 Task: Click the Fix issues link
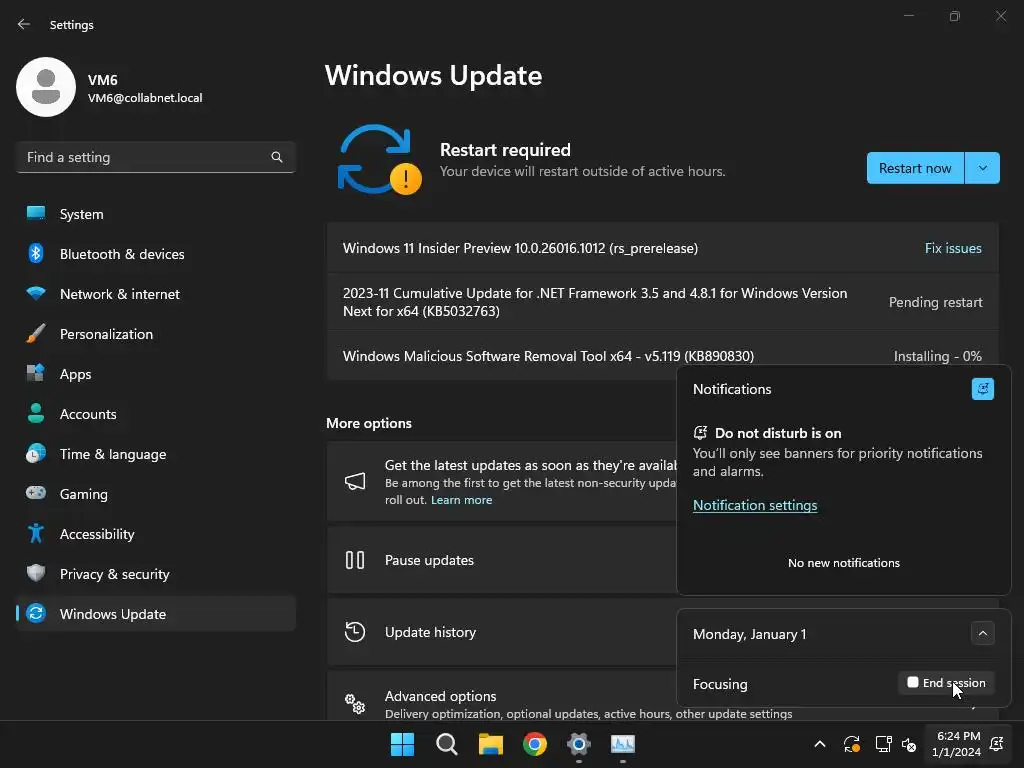pos(953,248)
